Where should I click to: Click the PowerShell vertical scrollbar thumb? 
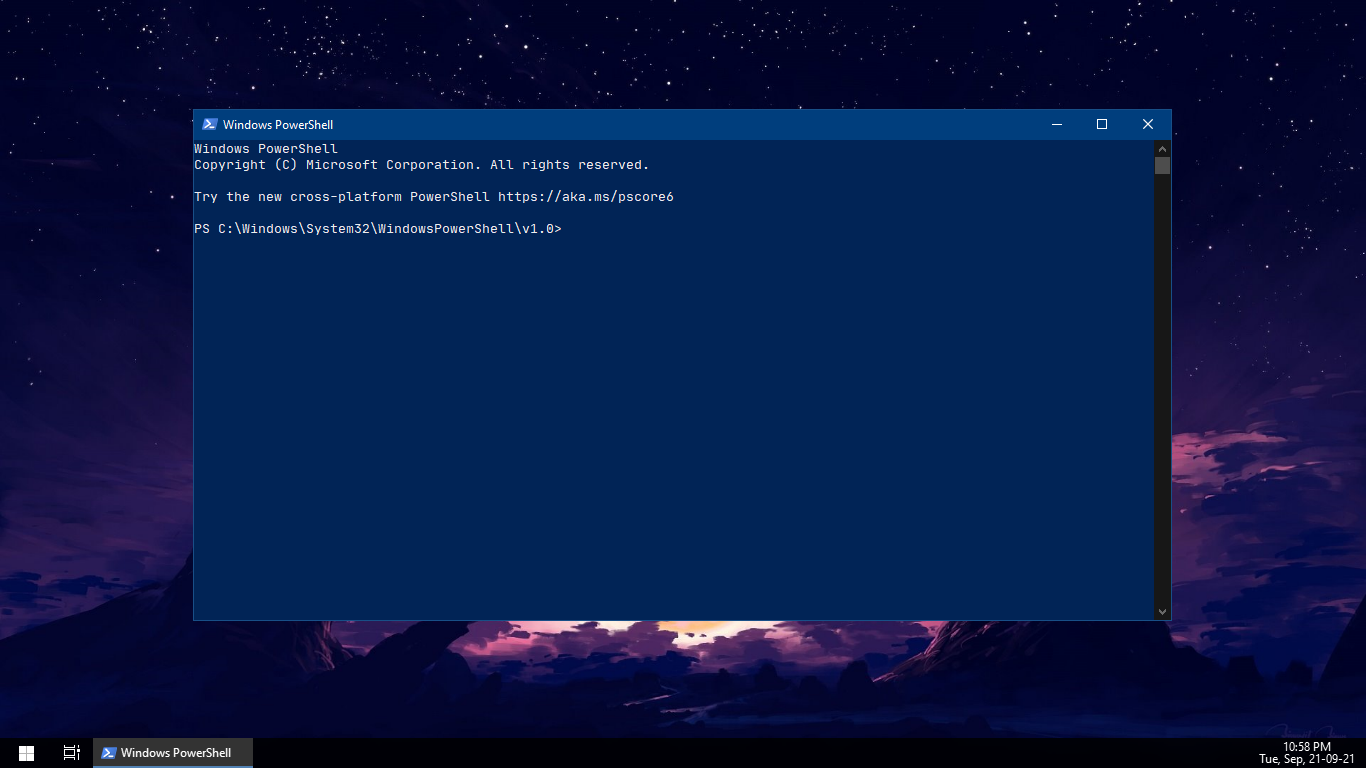[1162, 165]
